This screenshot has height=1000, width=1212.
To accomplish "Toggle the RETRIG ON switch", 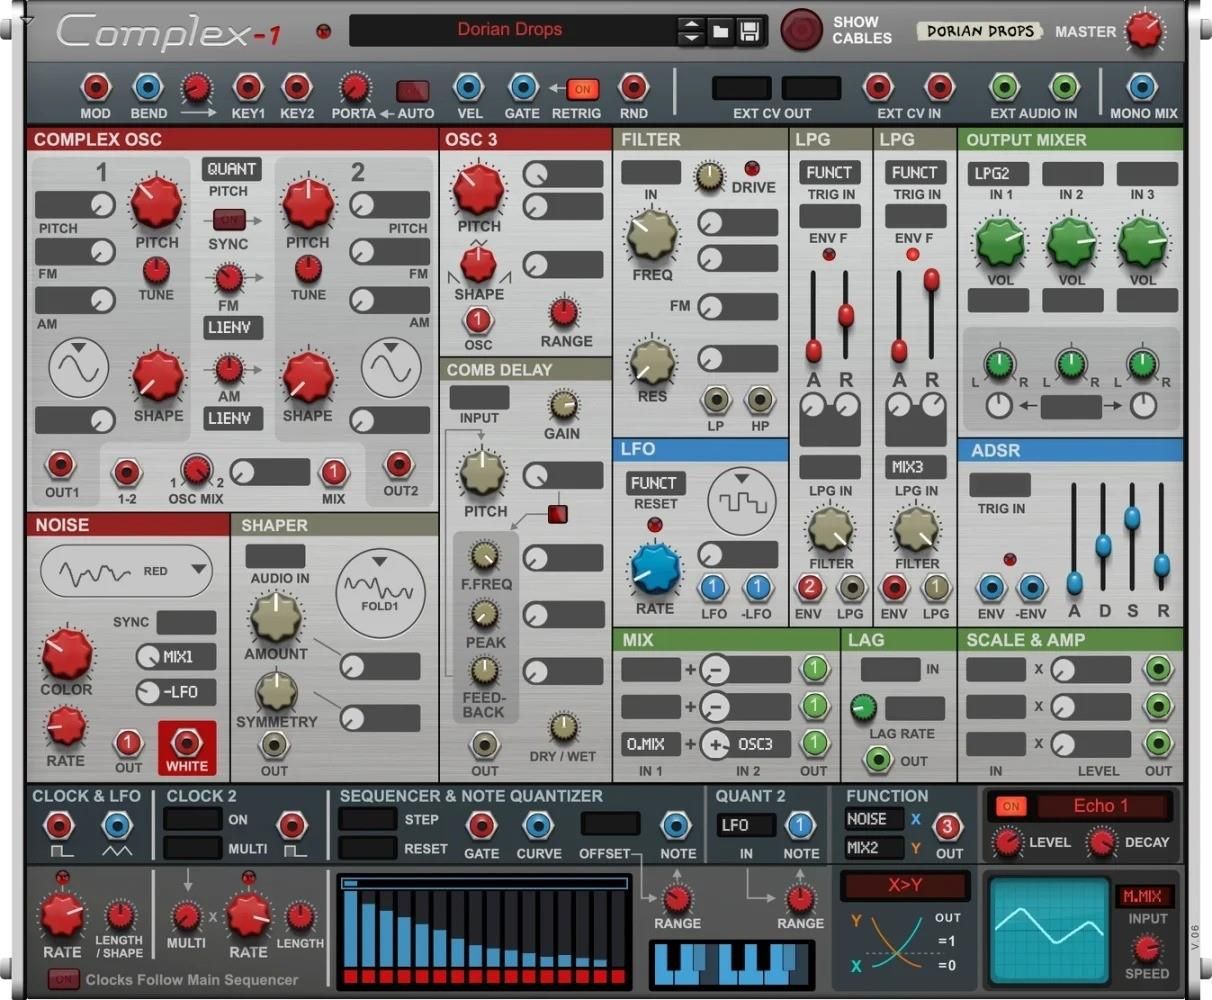I will [581, 89].
